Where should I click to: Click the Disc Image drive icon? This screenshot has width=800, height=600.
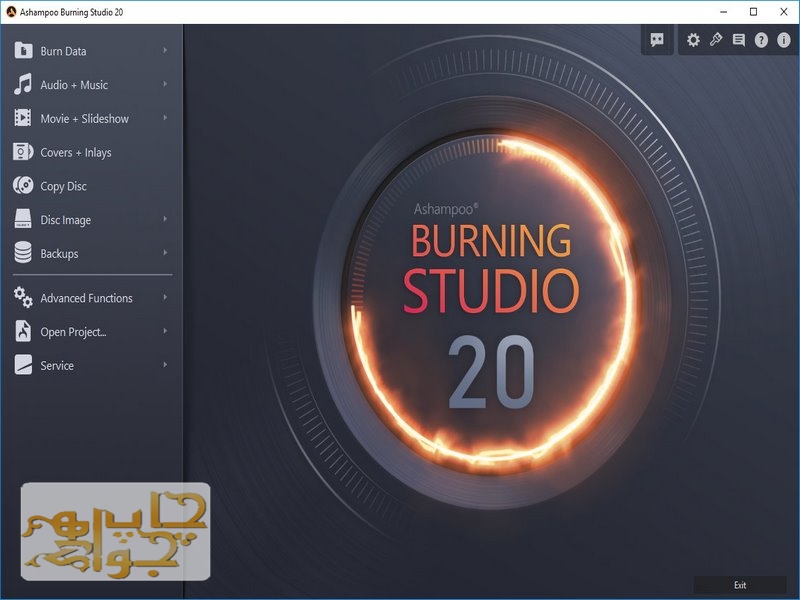tap(23, 219)
